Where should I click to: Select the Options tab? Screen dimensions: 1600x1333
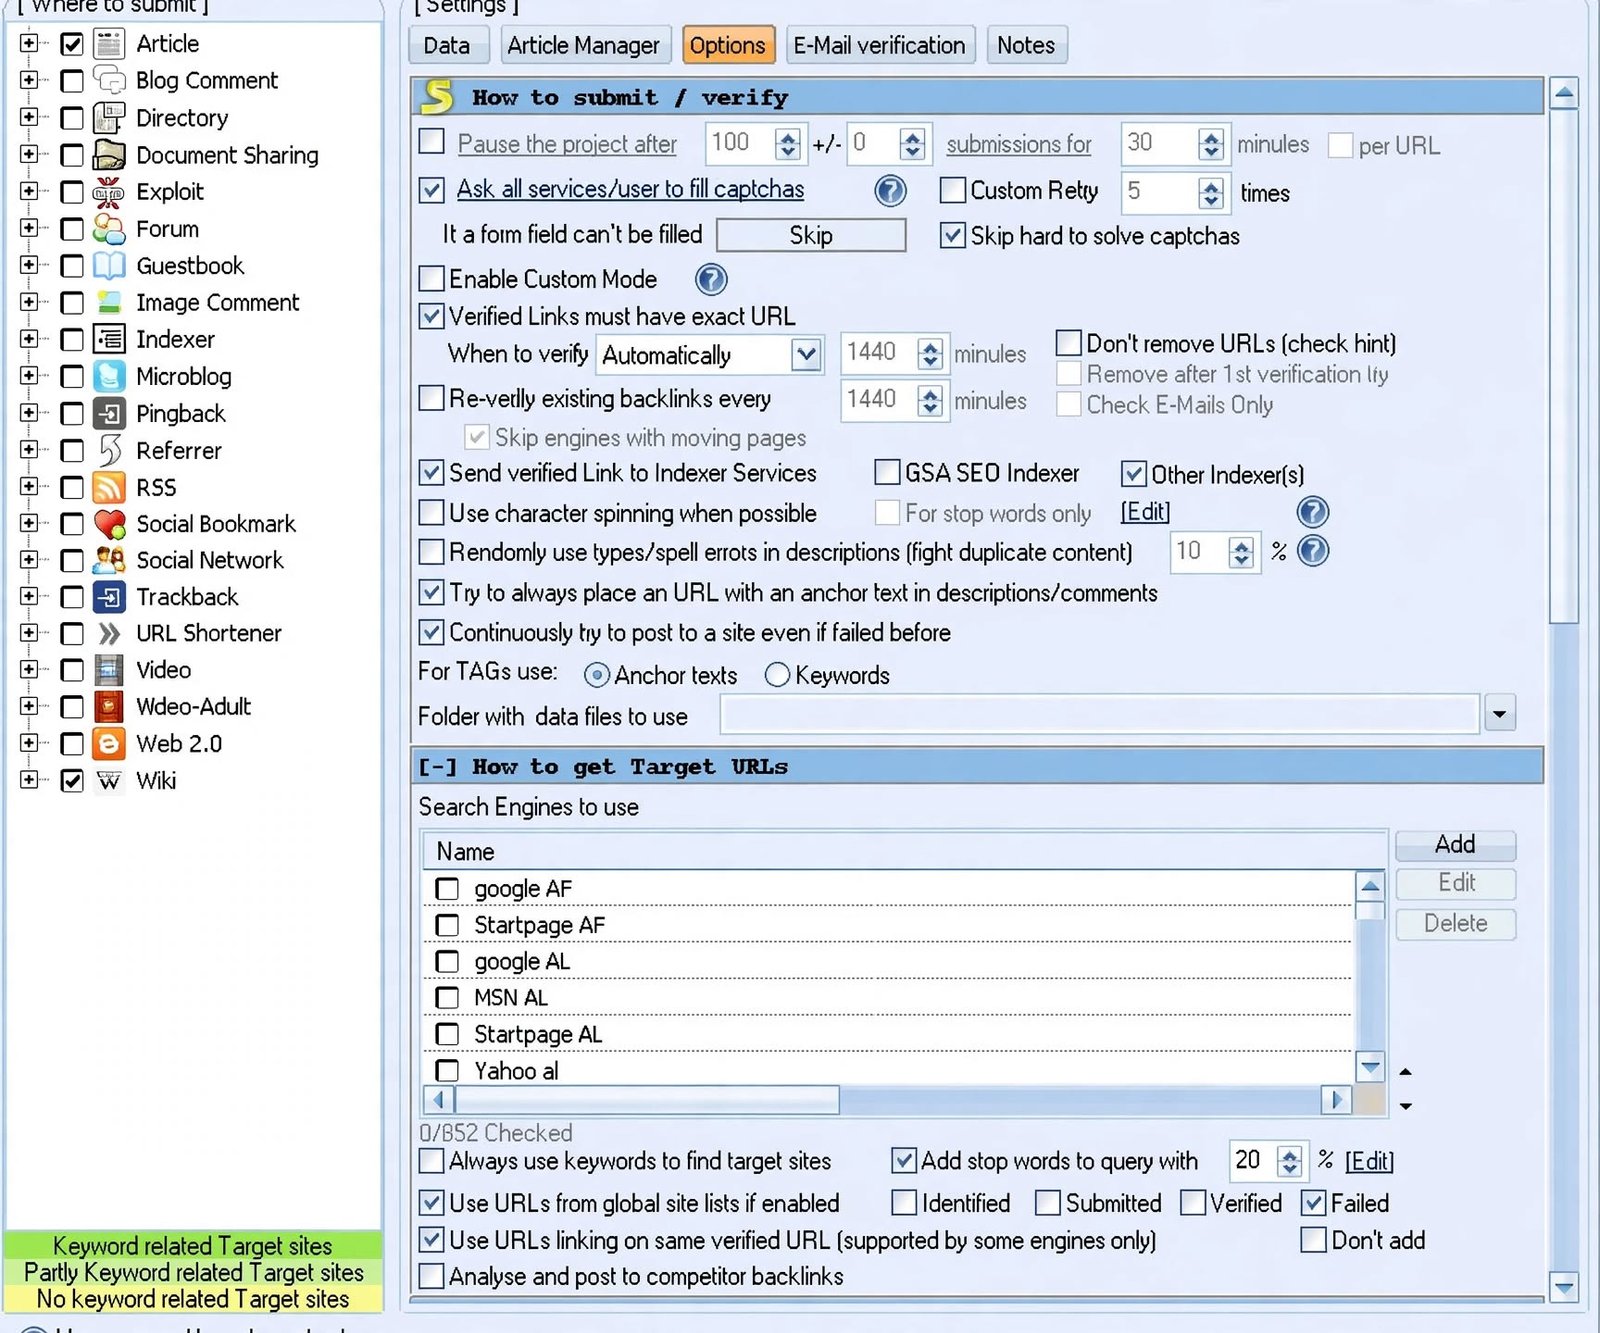pyautogui.click(x=728, y=46)
